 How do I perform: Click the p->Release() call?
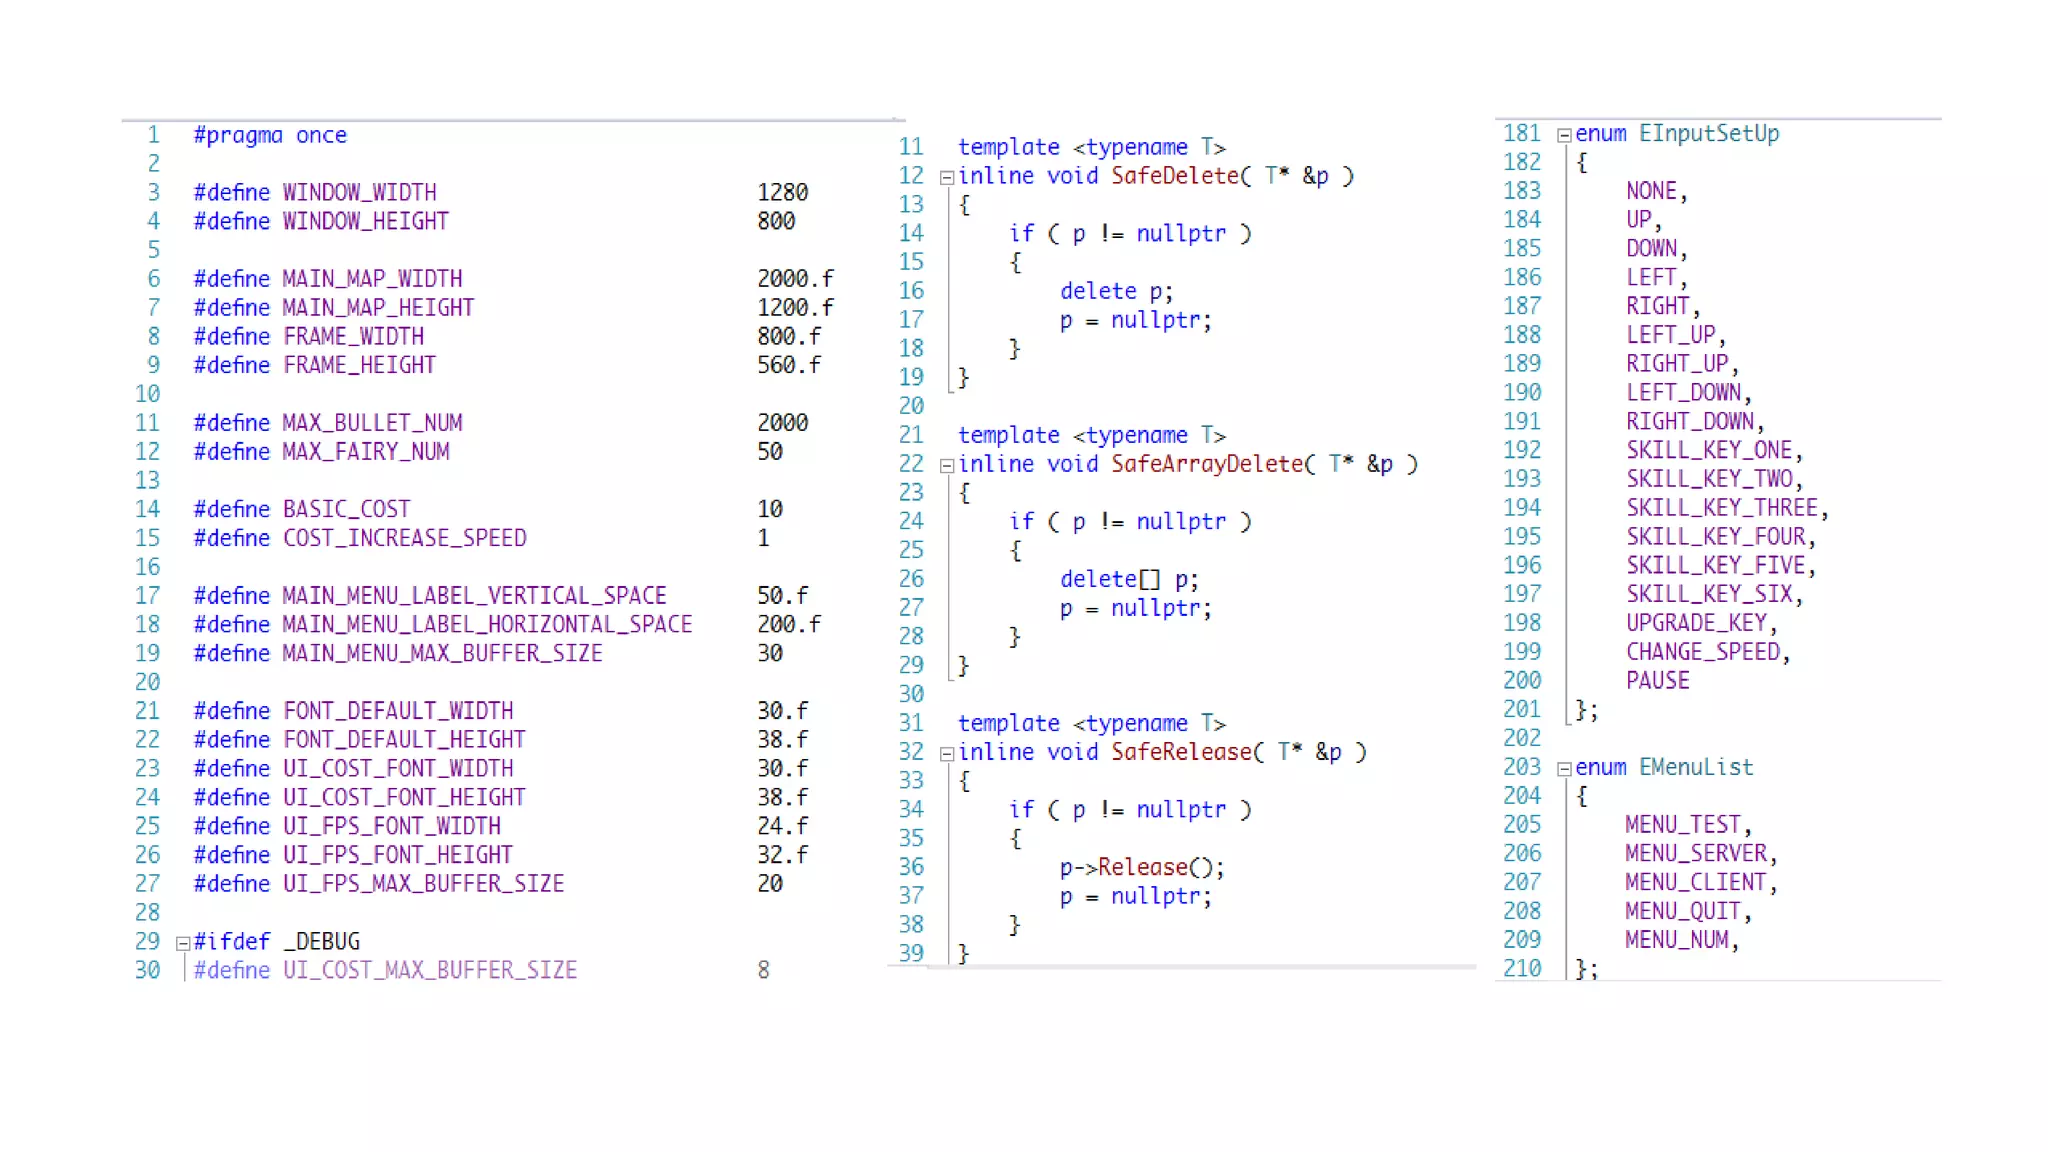coord(1141,867)
